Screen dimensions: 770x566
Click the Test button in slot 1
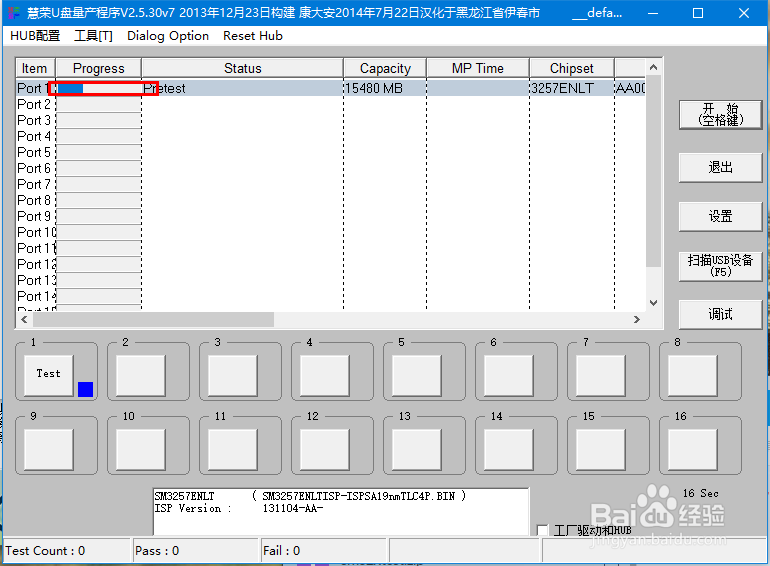[x=49, y=375]
